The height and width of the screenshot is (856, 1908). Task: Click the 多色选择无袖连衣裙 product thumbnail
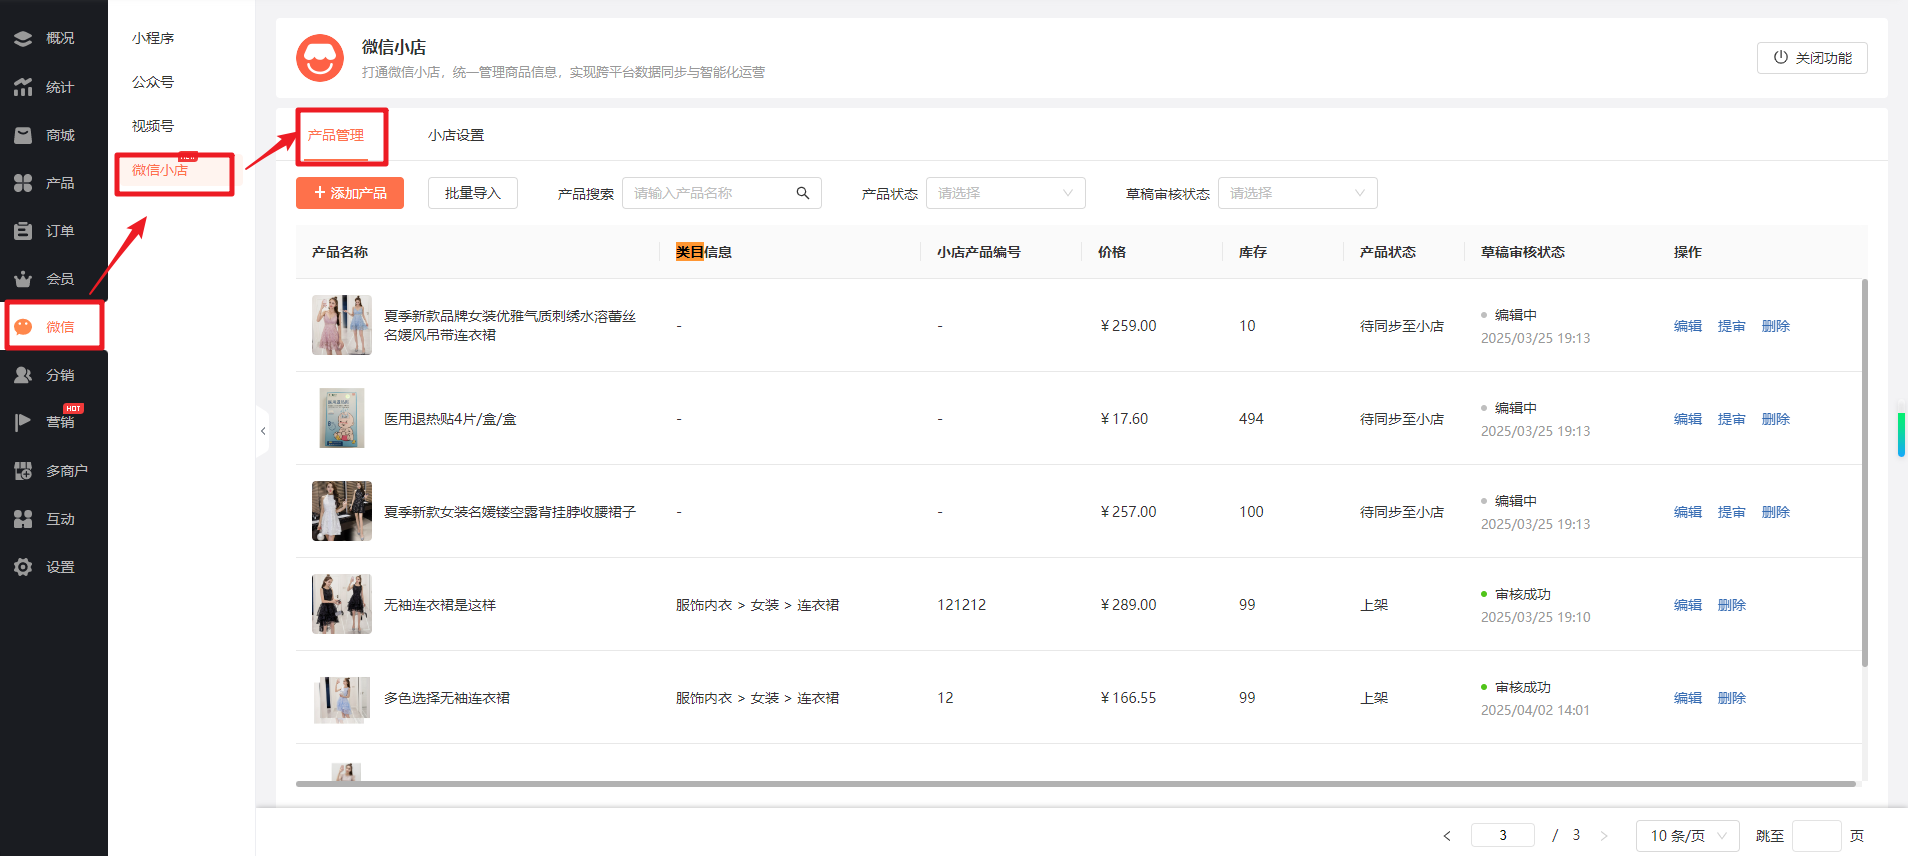point(342,699)
